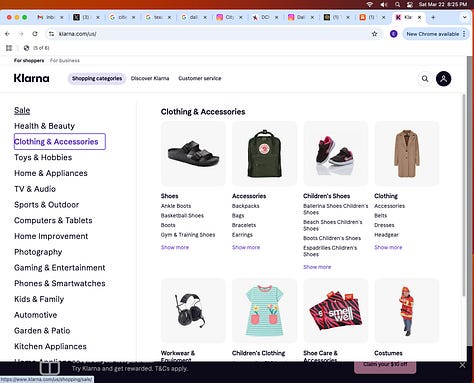Select Automotive category
474x383 pixels.
pos(36,315)
